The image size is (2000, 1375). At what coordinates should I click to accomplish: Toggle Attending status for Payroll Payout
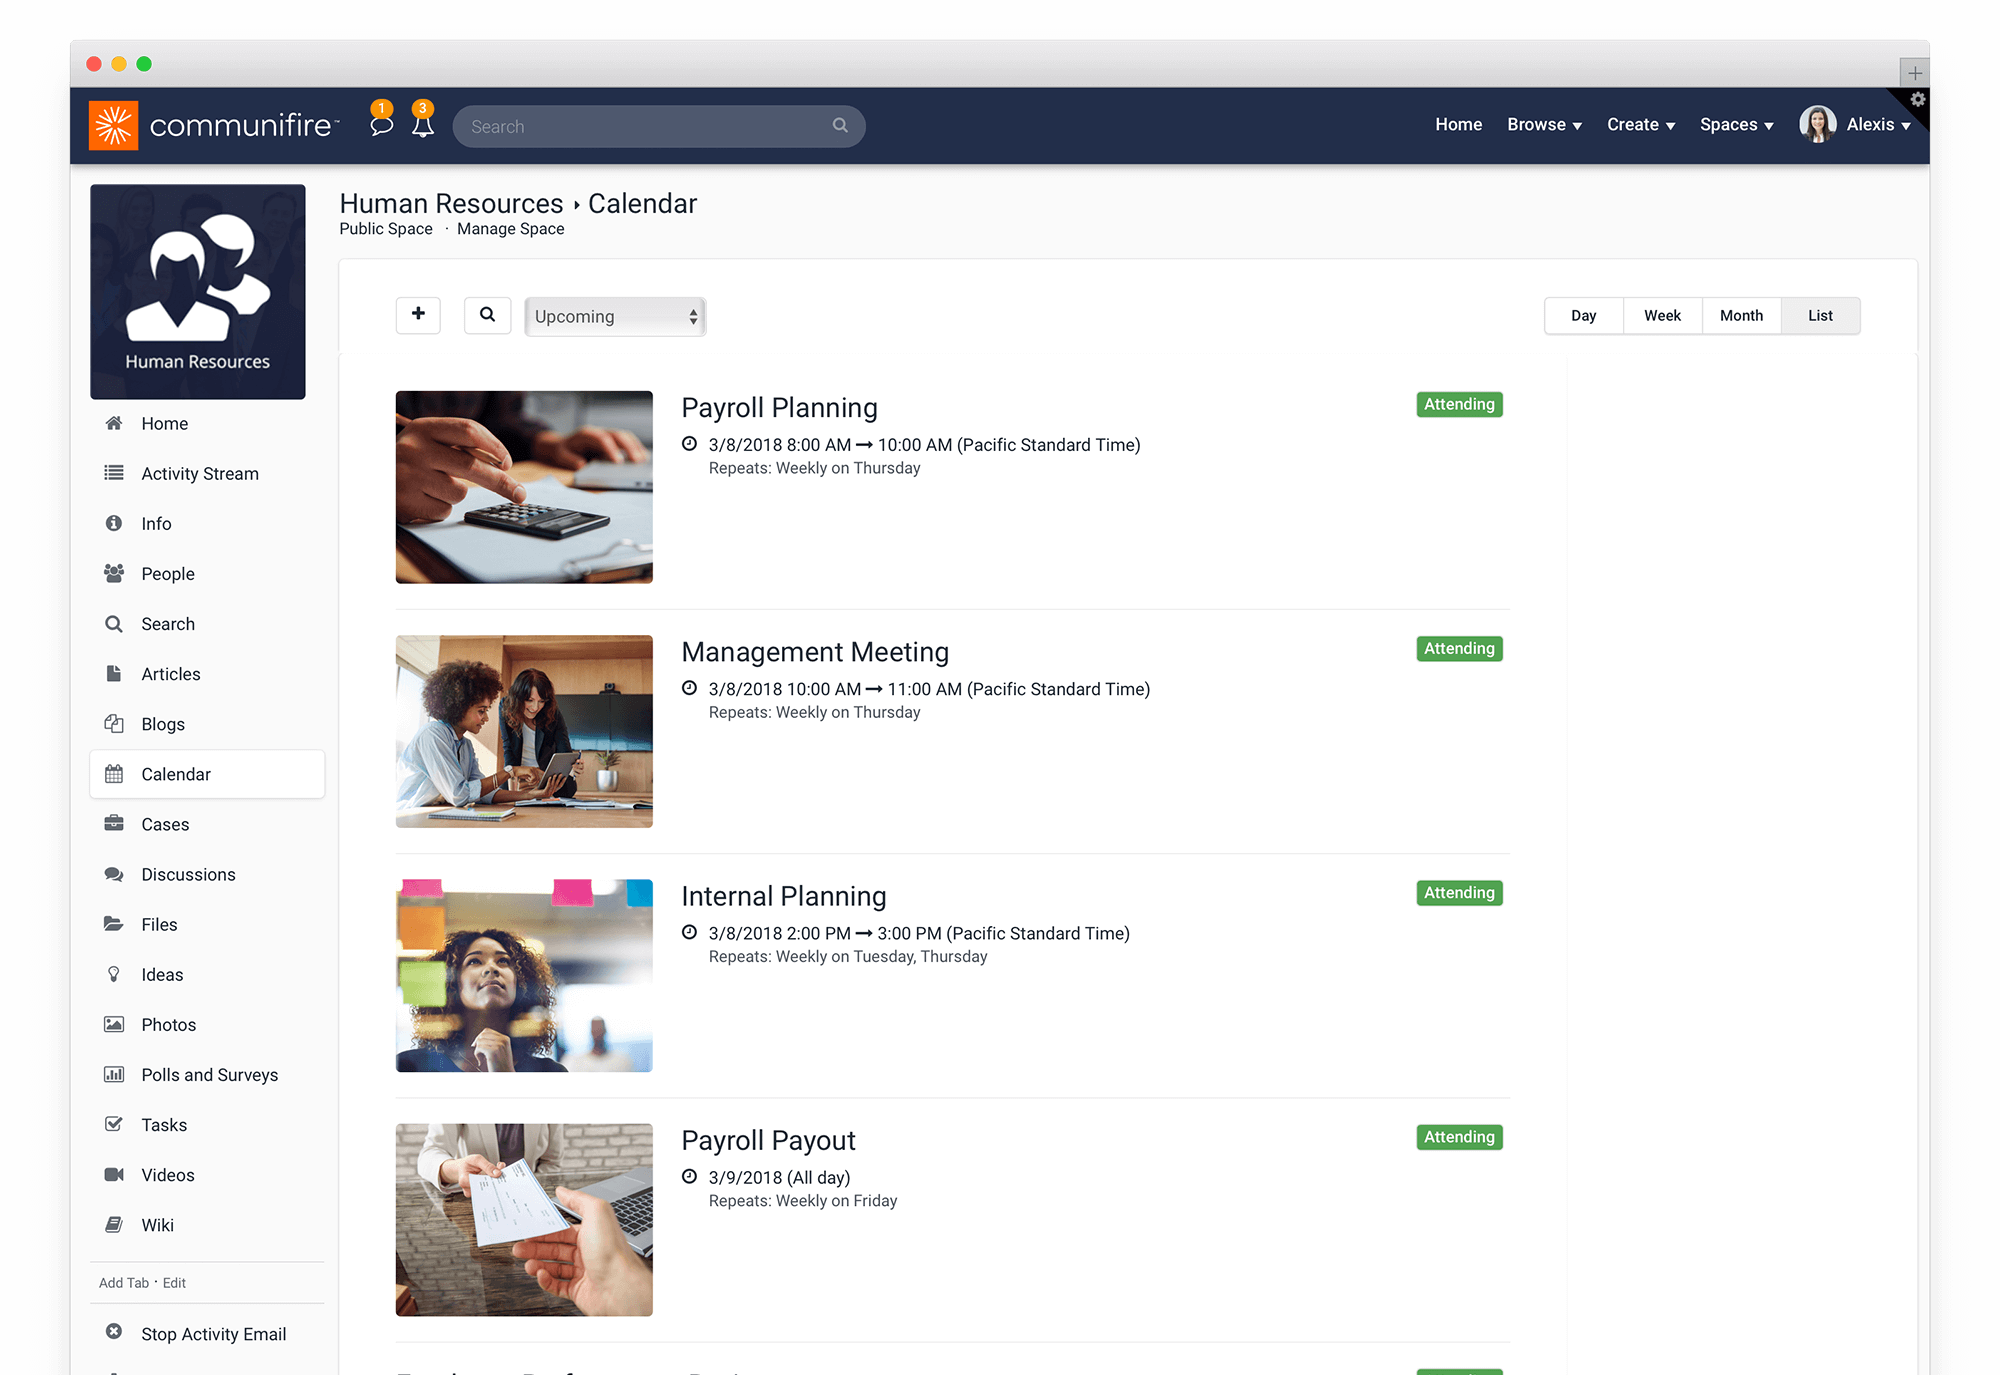tap(1458, 1137)
